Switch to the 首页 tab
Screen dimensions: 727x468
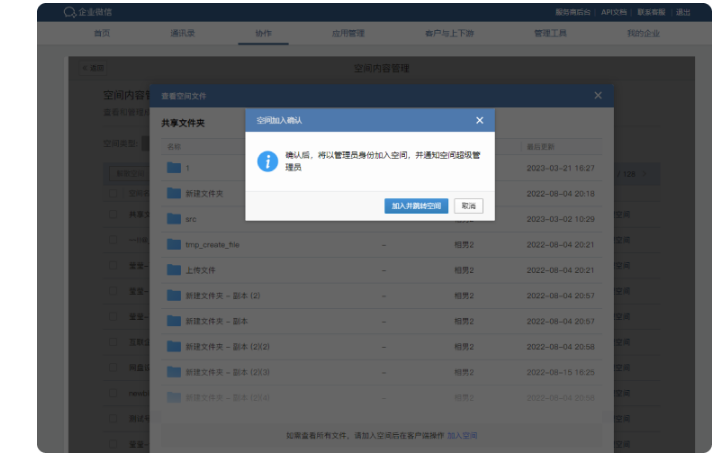(102, 33)
